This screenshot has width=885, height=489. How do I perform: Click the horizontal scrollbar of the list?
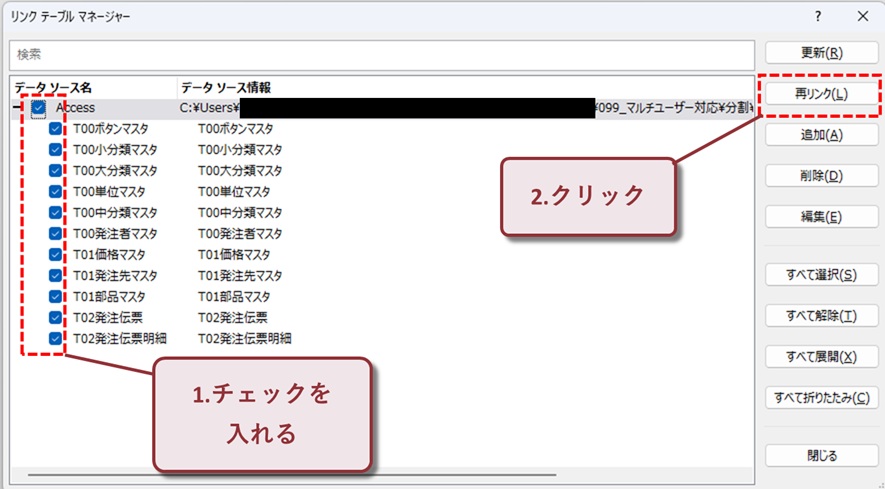[x=292, y=475]
